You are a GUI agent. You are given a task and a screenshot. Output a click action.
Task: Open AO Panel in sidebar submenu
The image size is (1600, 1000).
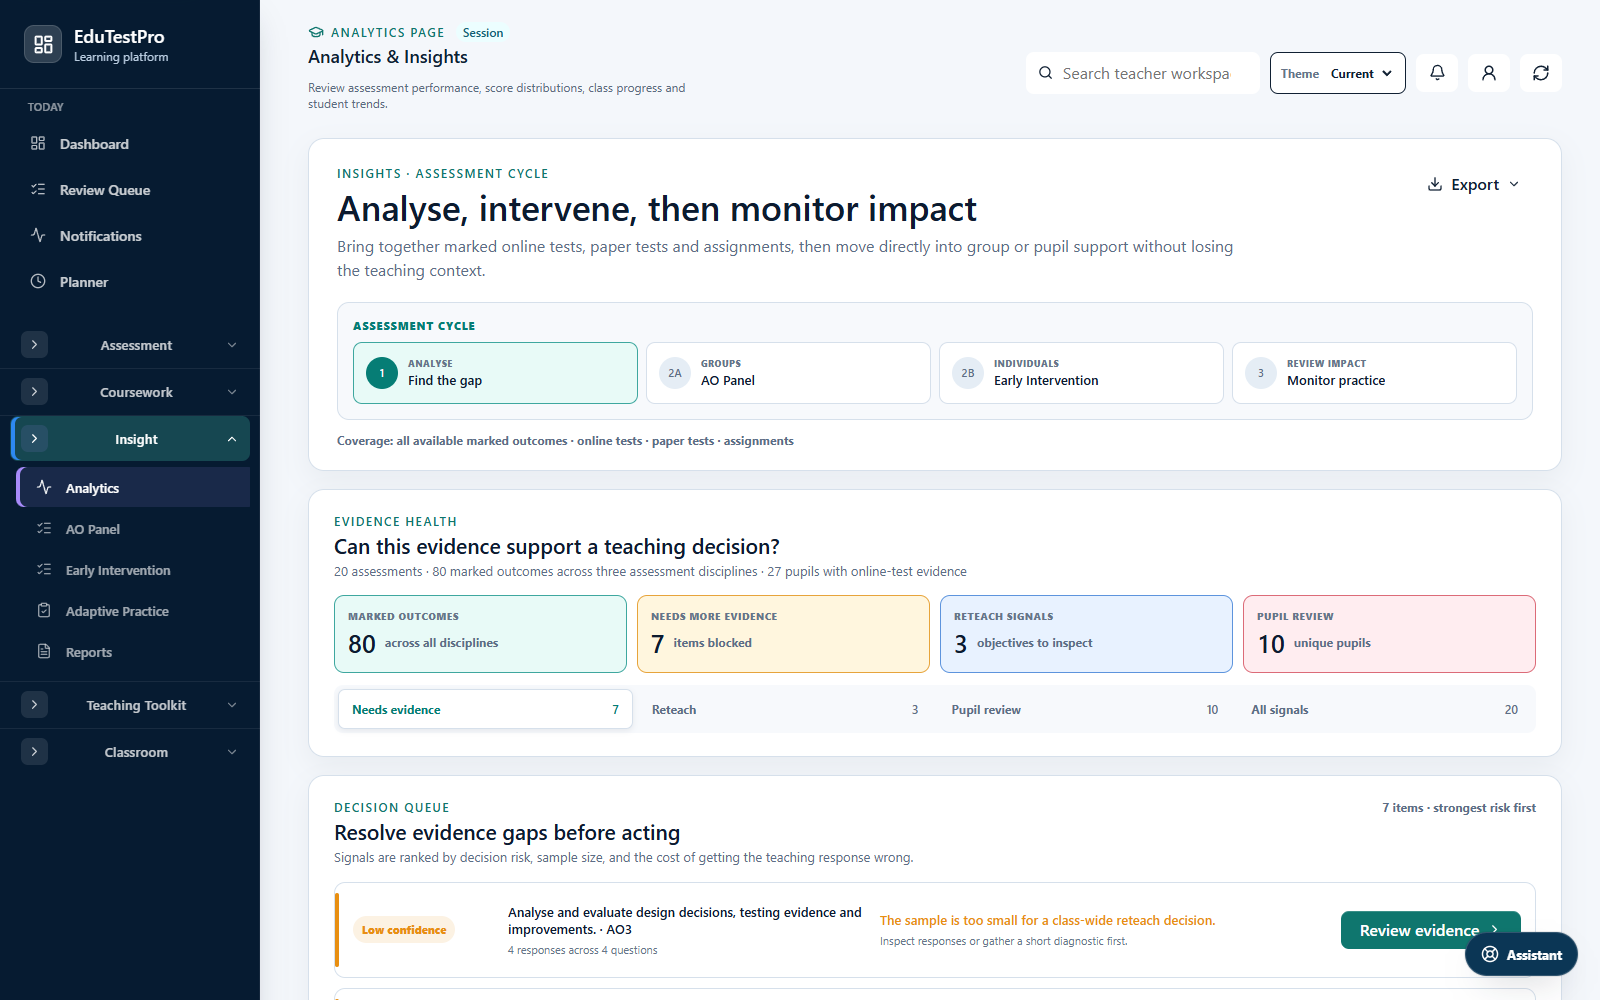(x=134, y=529)
